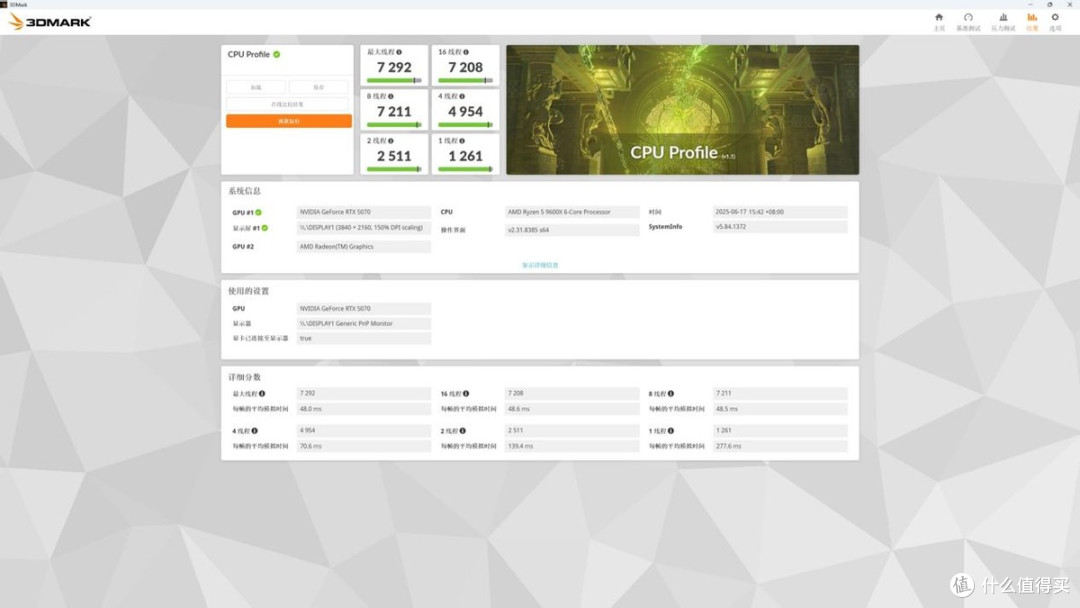Switch to the Benchmarks (基准测试) tab
Viewport: 1080px width, 608px height.
(x=968, y=21)
